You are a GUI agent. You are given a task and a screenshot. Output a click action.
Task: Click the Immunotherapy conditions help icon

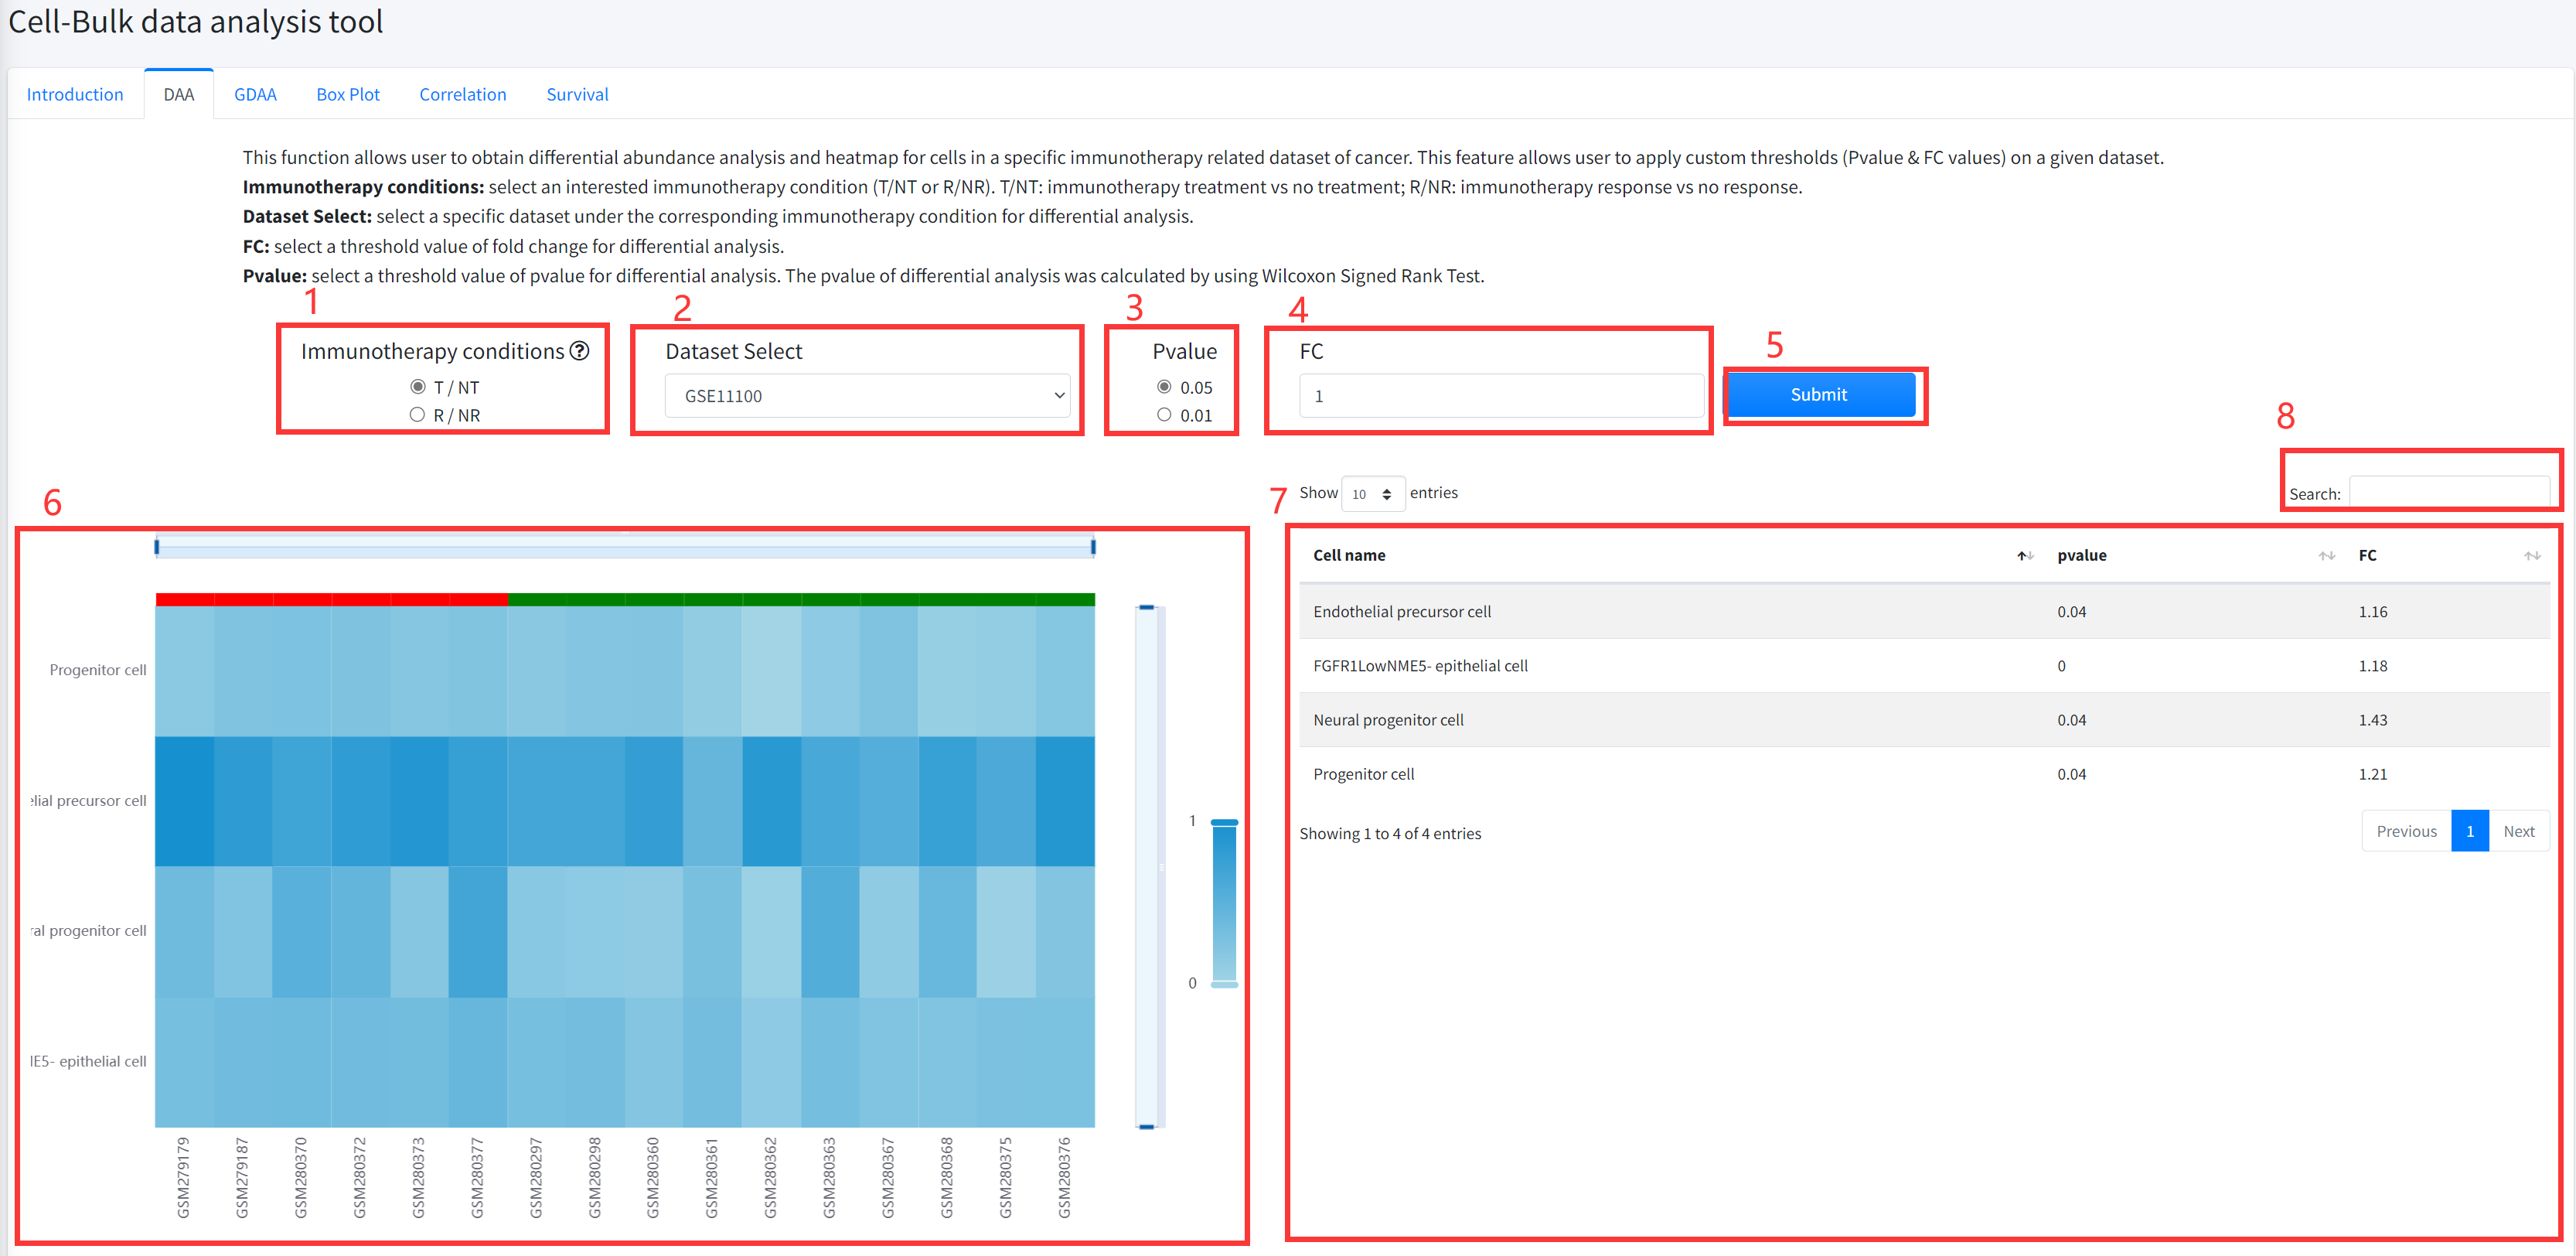pyautogui.click(x=579, y=351)
